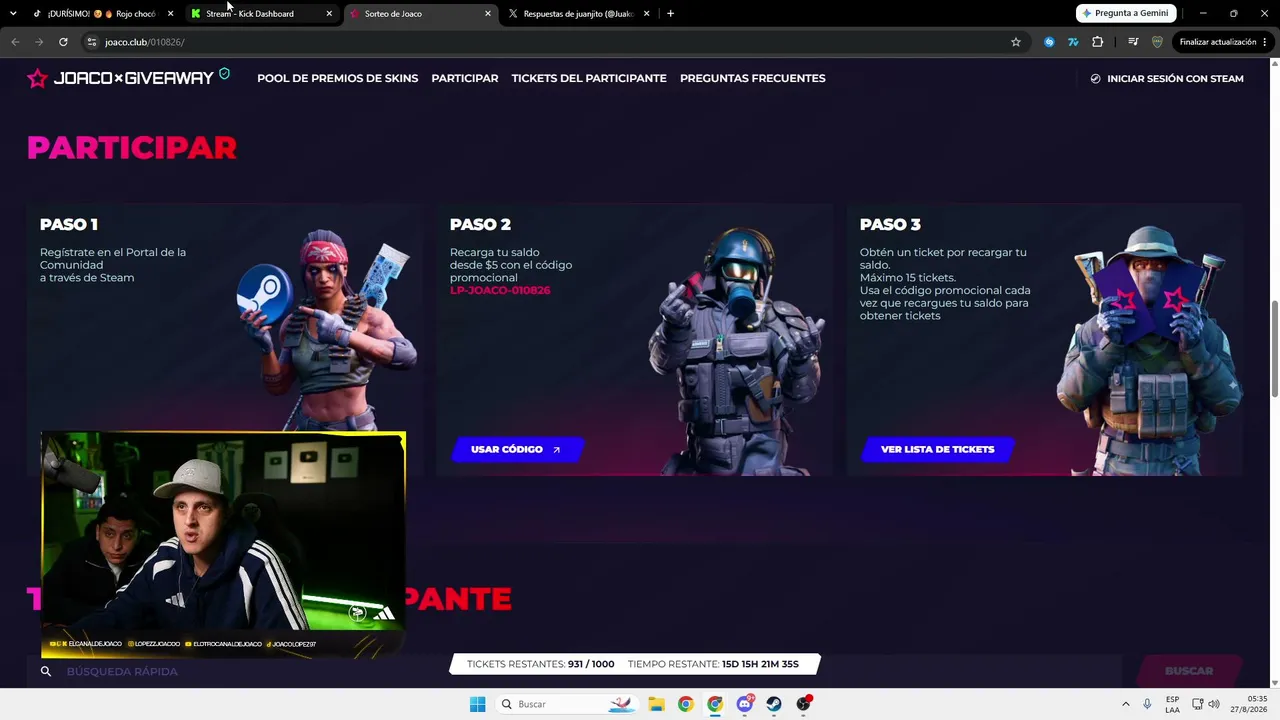Open the first Chrome taskbar icon
1280x720 pixels.
pyautogui.click(x=685, y=704)
